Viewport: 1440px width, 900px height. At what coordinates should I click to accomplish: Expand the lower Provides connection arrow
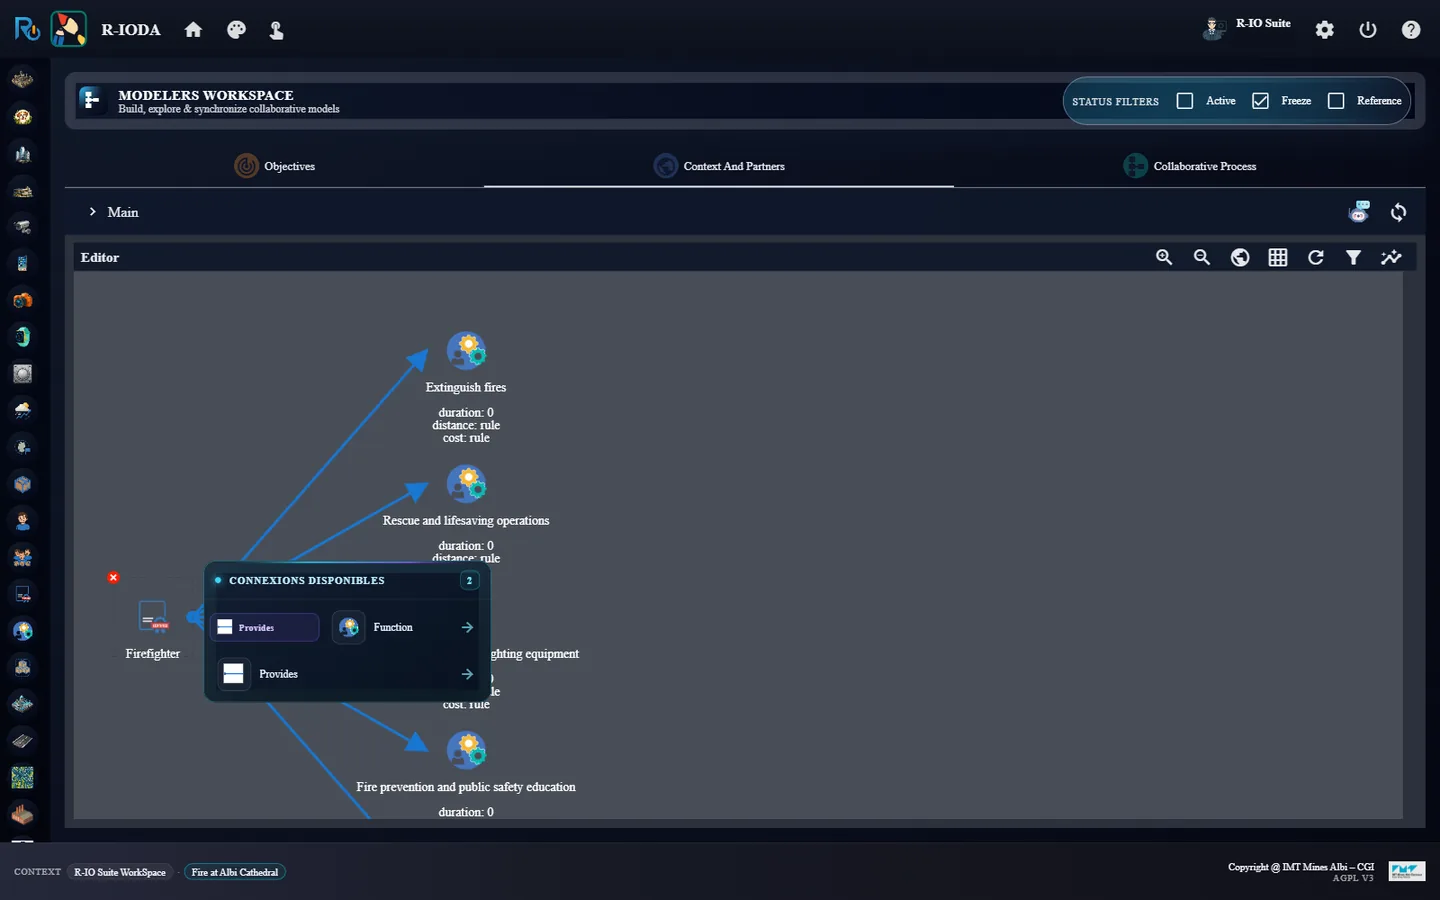(467, 674)
